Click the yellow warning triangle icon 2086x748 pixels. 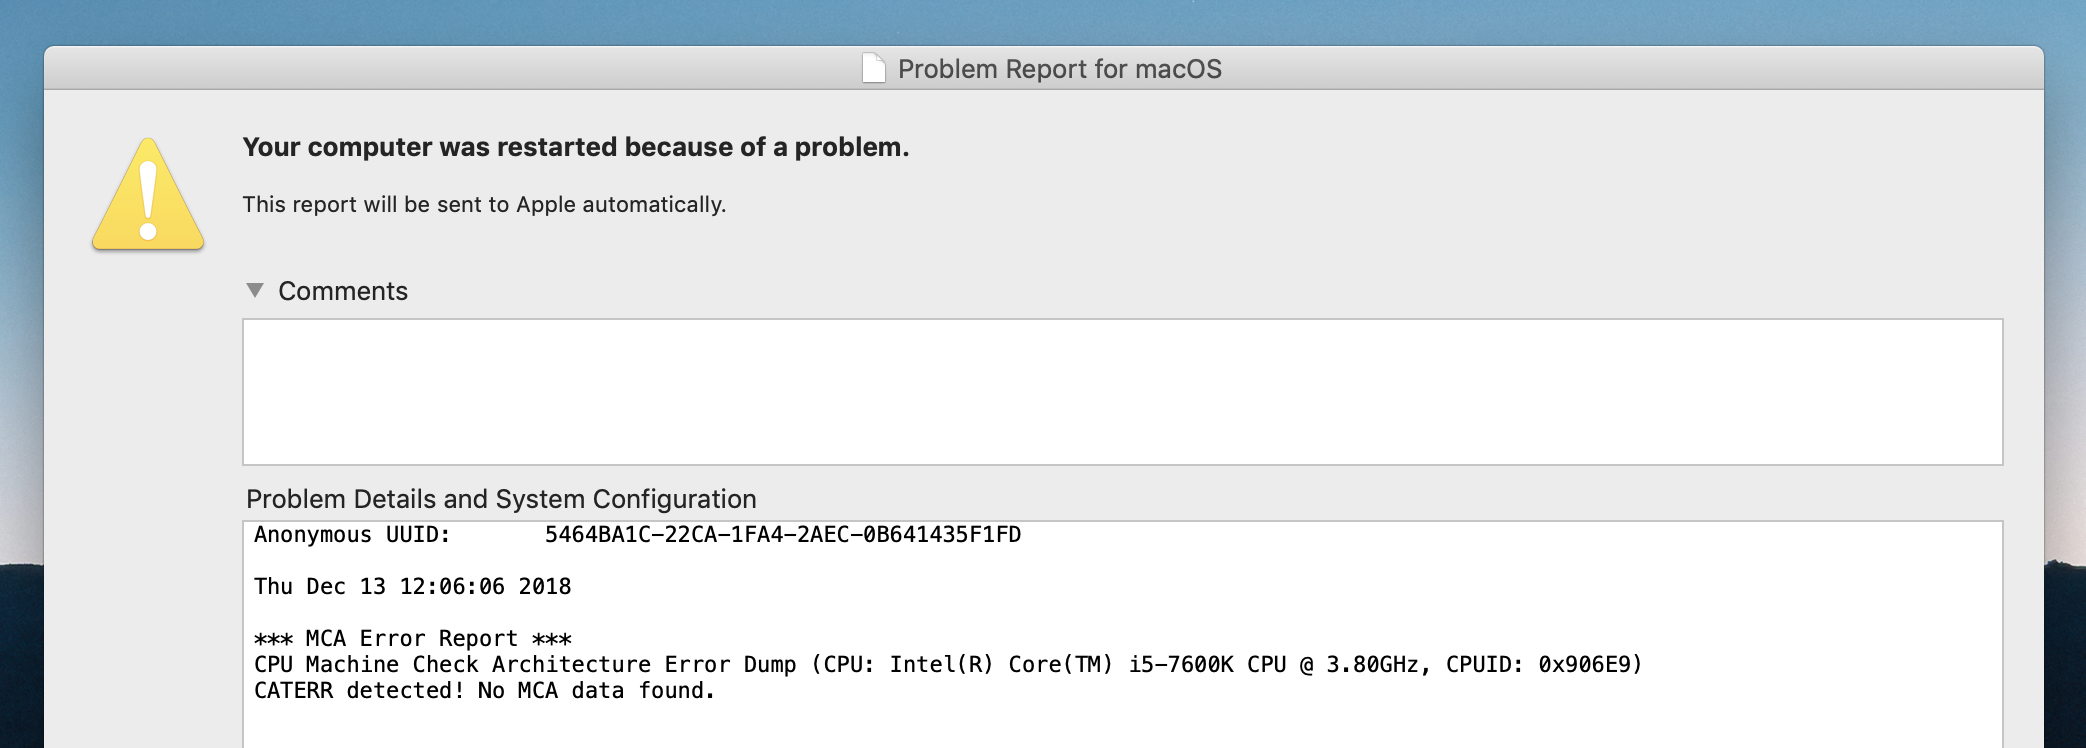148,194
